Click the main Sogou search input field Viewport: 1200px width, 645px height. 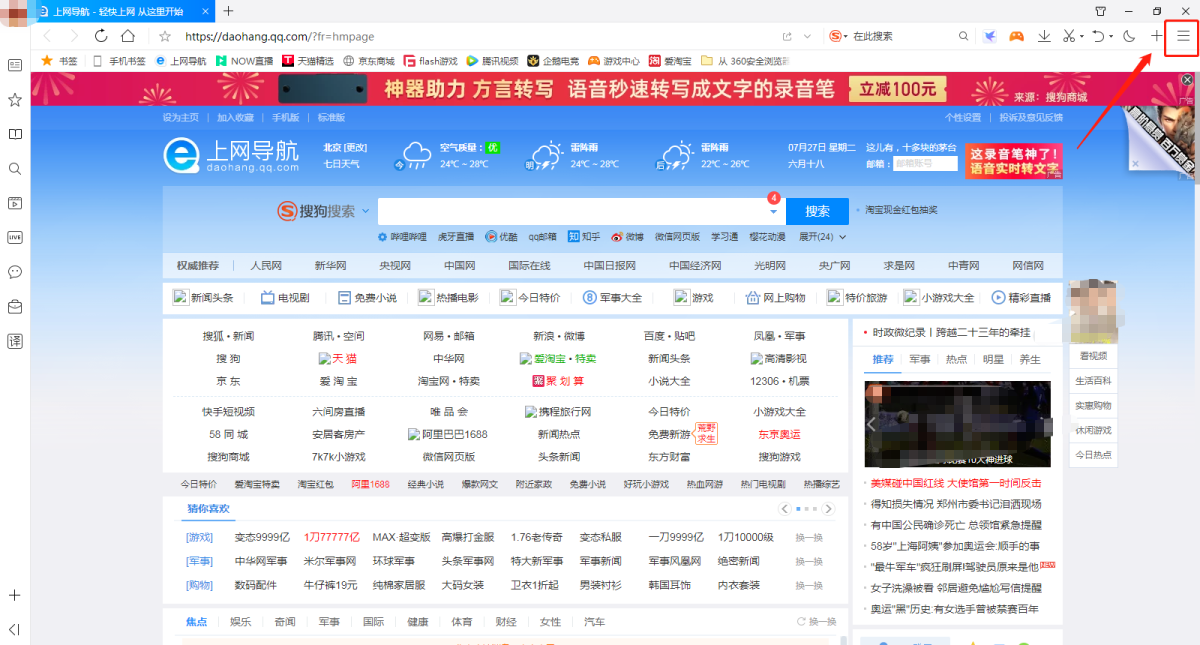pyautogui.click(x=570, y=211)
